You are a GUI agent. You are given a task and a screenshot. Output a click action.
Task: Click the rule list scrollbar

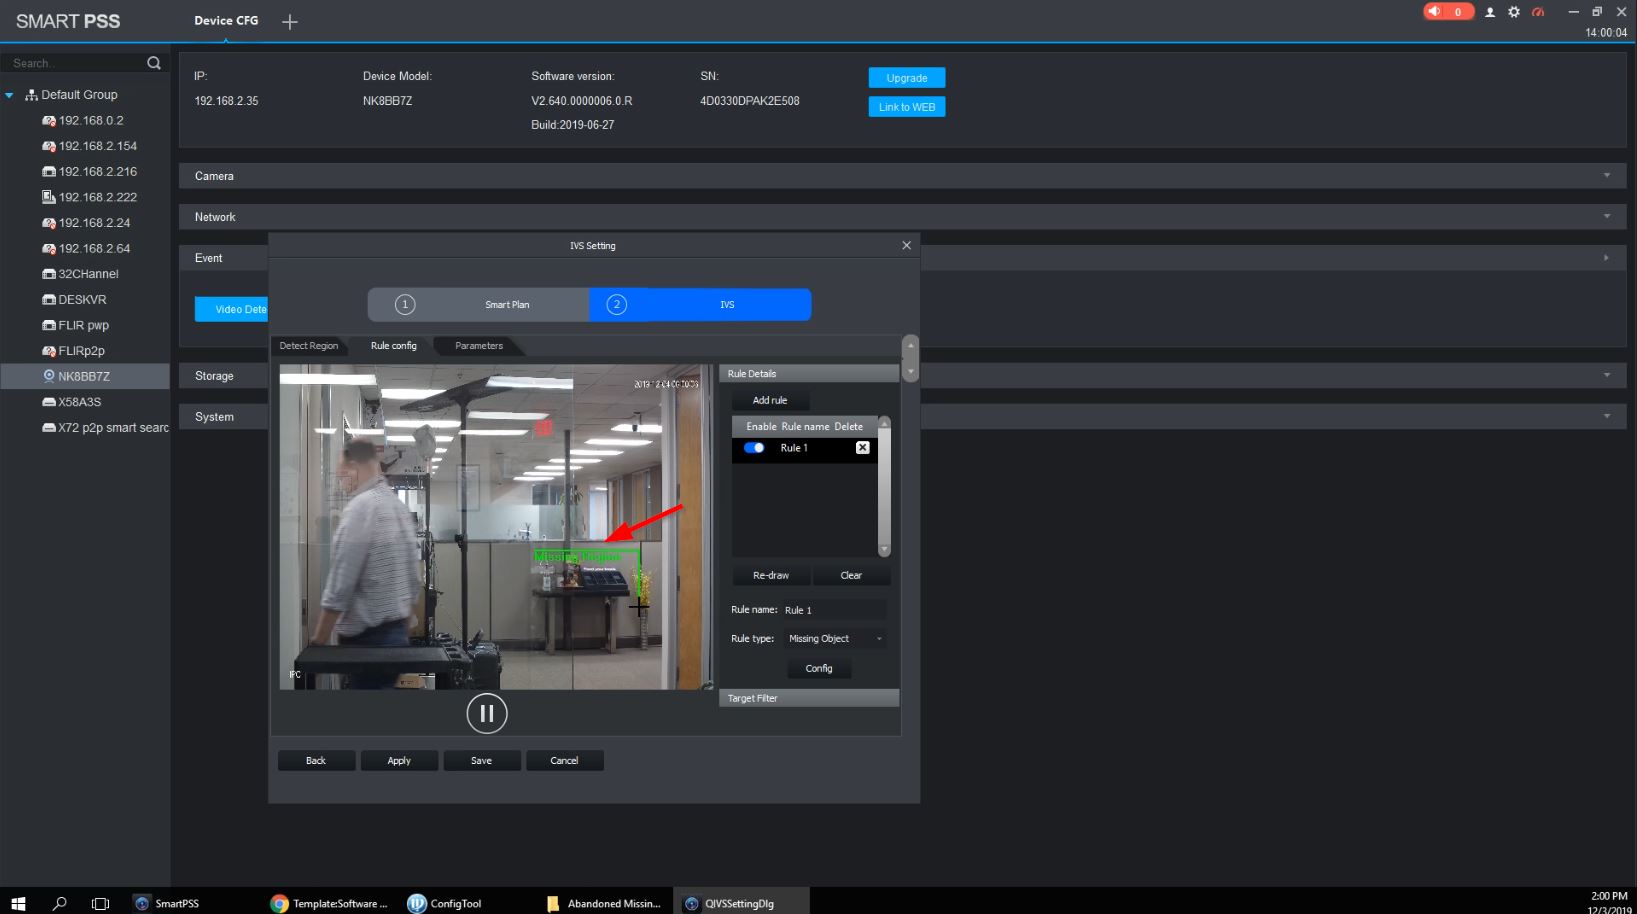coord(884,487)
